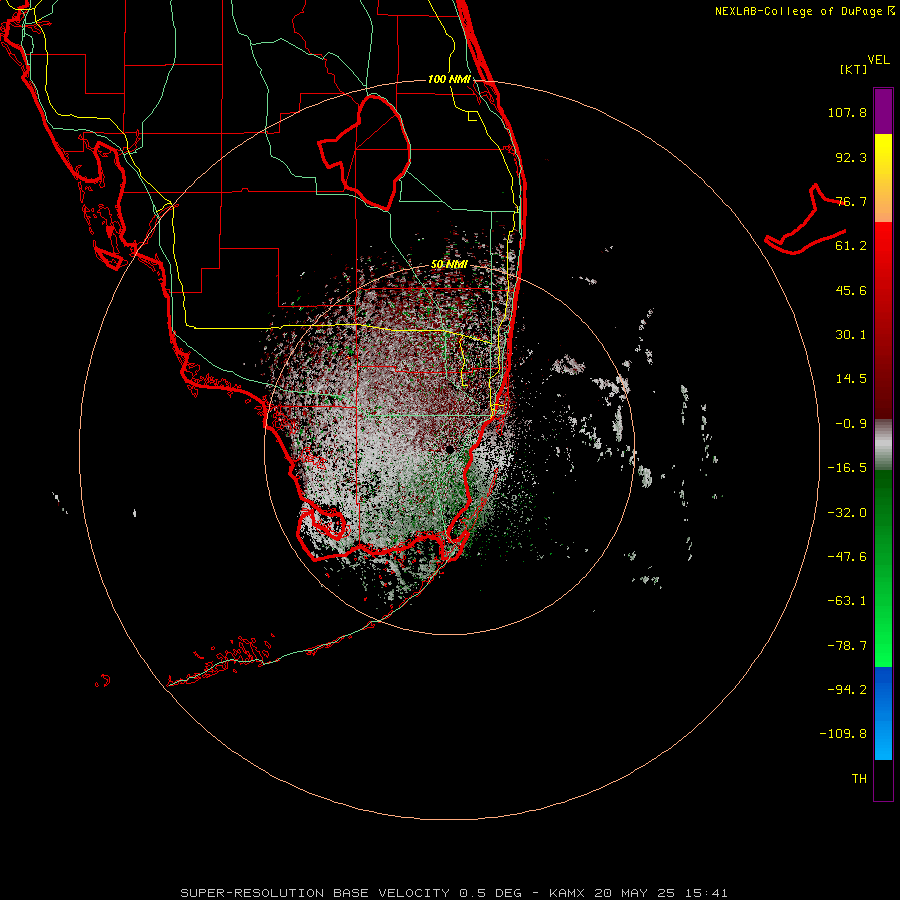This screenshot has height=900, width=900.
Task: Select the 61.2 scale value
Action: click(851, 246)
